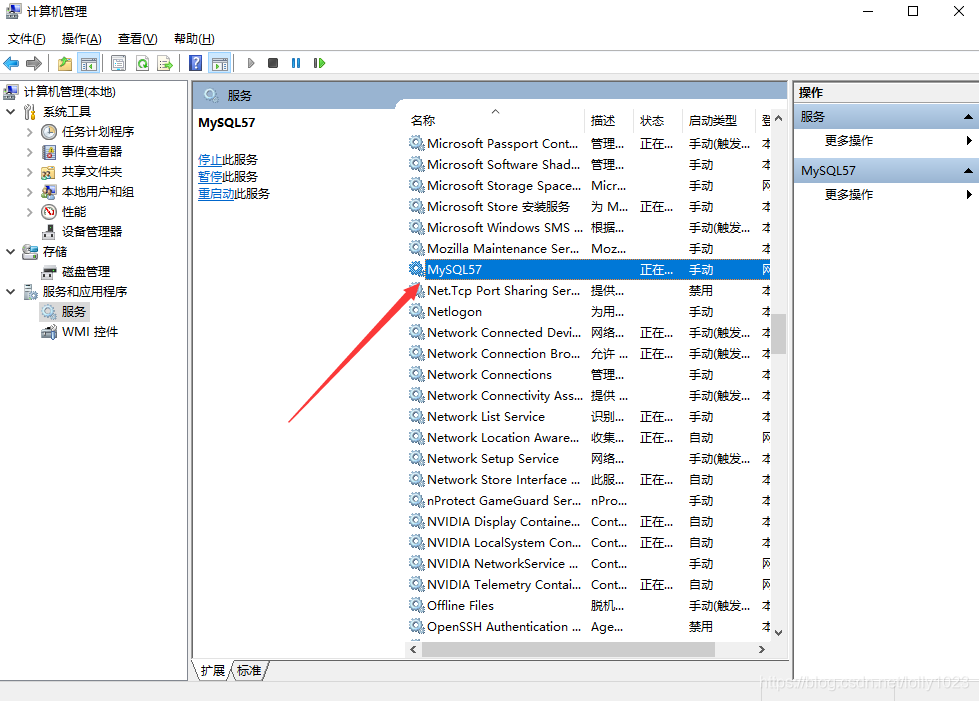979x701 pixels.
Task: Collapse the 服务和应用程序 tree node
Action: 11,292
